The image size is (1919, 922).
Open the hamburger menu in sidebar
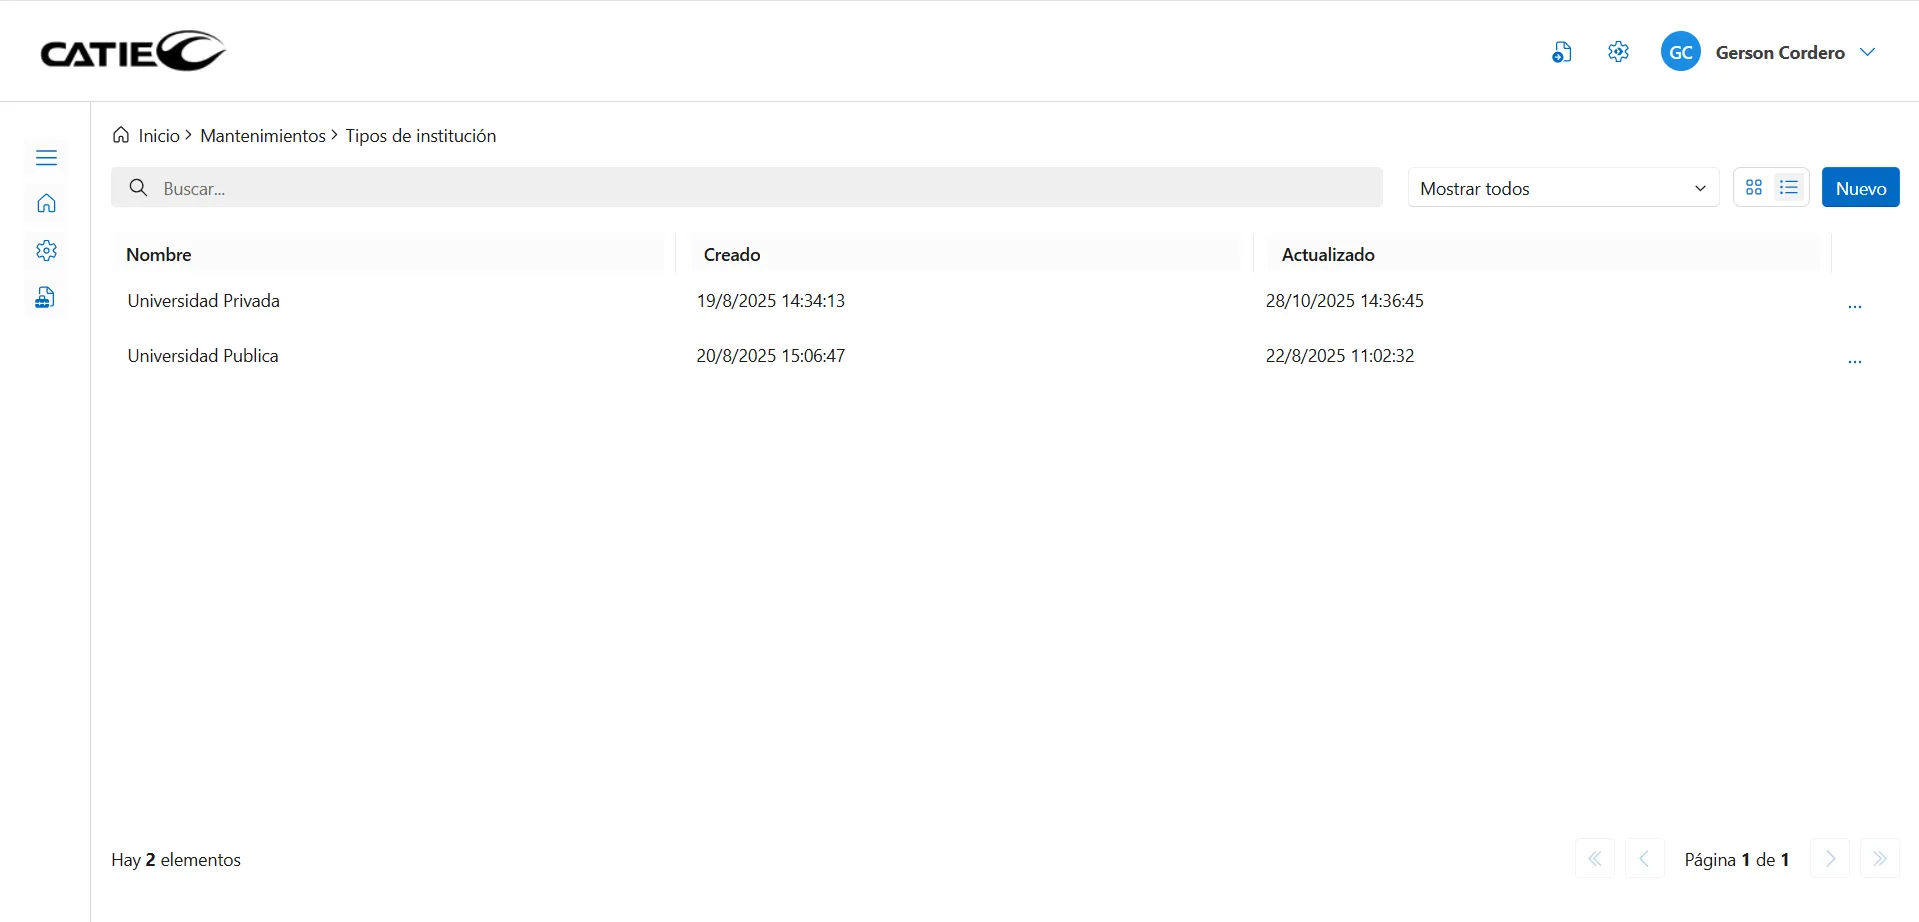(x=46, y=158)
